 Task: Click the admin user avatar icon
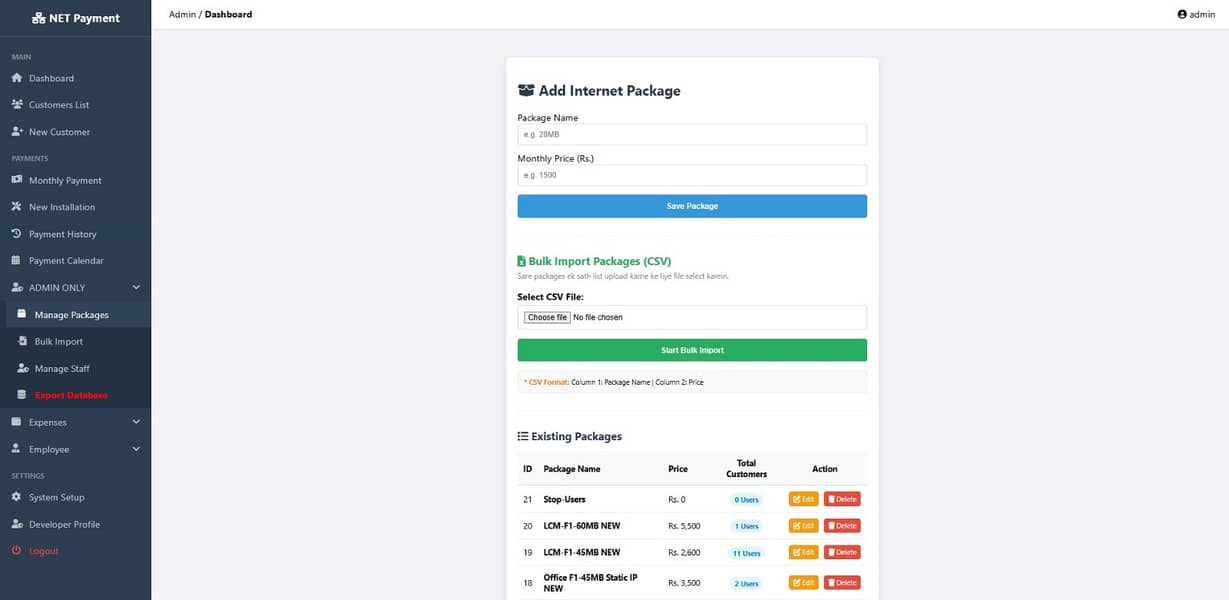click(1182, 14)
